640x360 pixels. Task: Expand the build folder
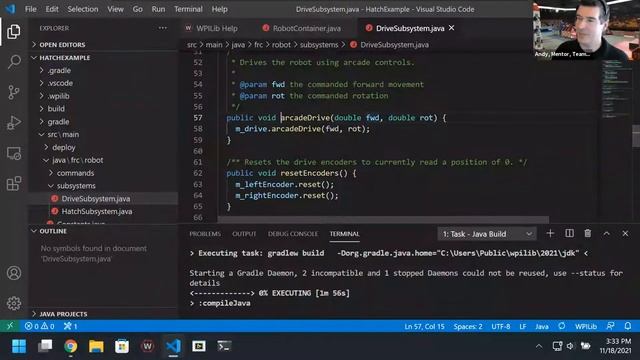coord(56,109)
